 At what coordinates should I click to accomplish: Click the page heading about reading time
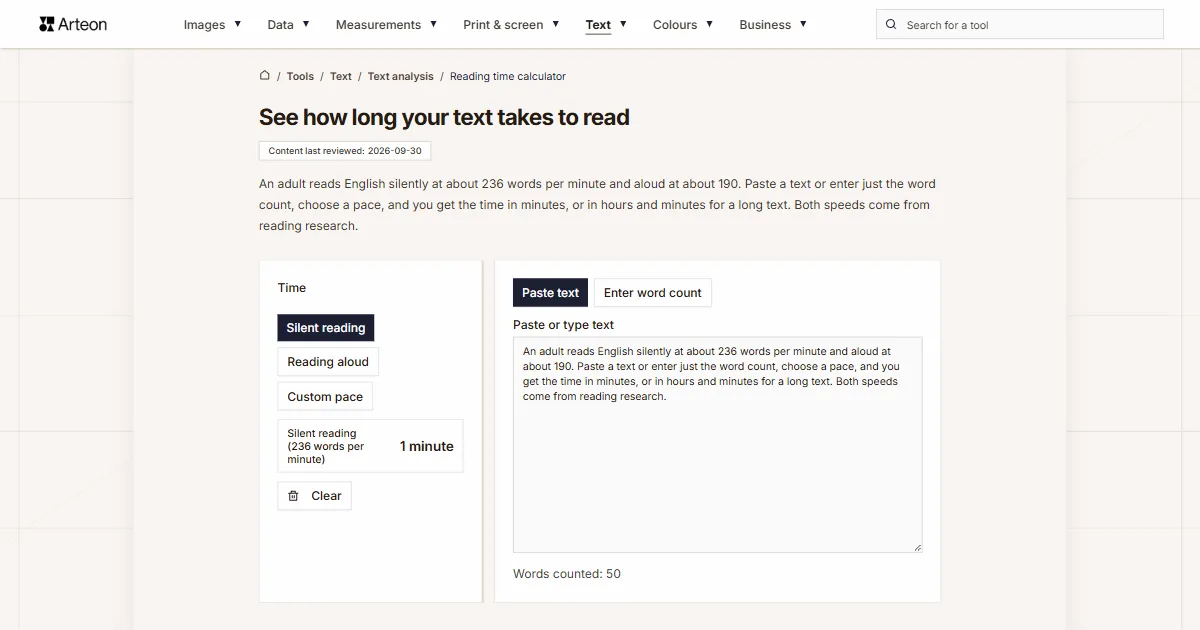pyautogui.click(x=444, y=117)
